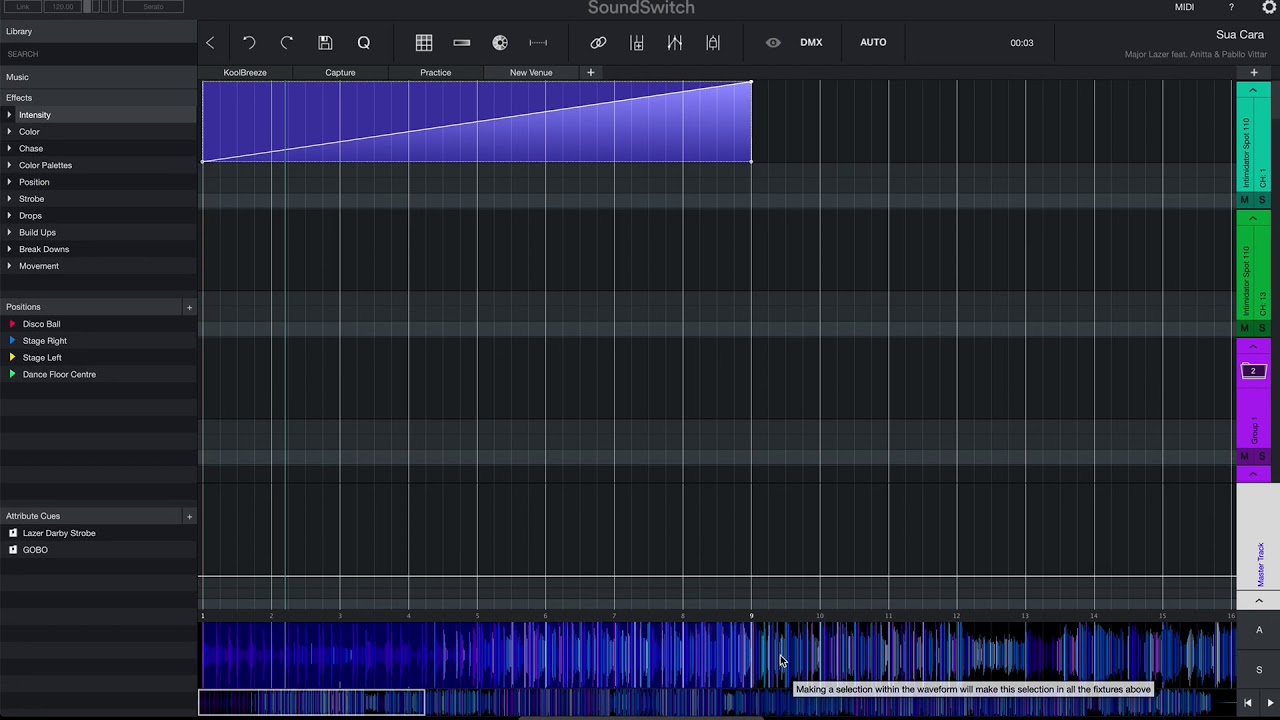
Task: Solo the Group 1 track
Action: (1262, 456)
